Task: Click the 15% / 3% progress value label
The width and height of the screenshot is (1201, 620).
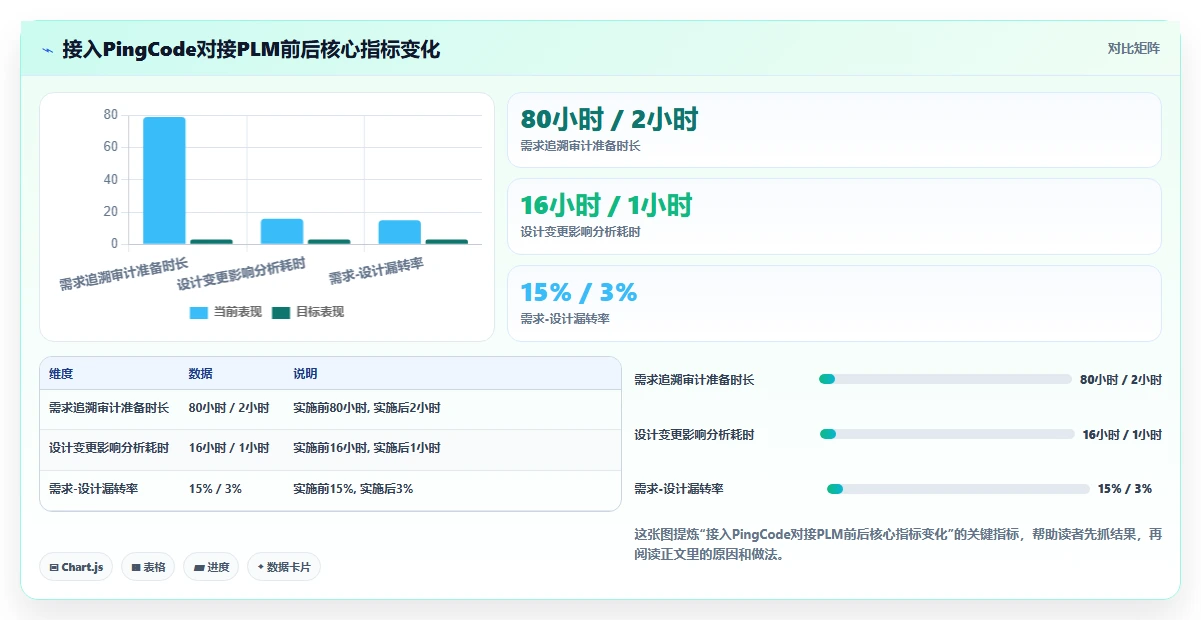Action: coord(1125,489)
